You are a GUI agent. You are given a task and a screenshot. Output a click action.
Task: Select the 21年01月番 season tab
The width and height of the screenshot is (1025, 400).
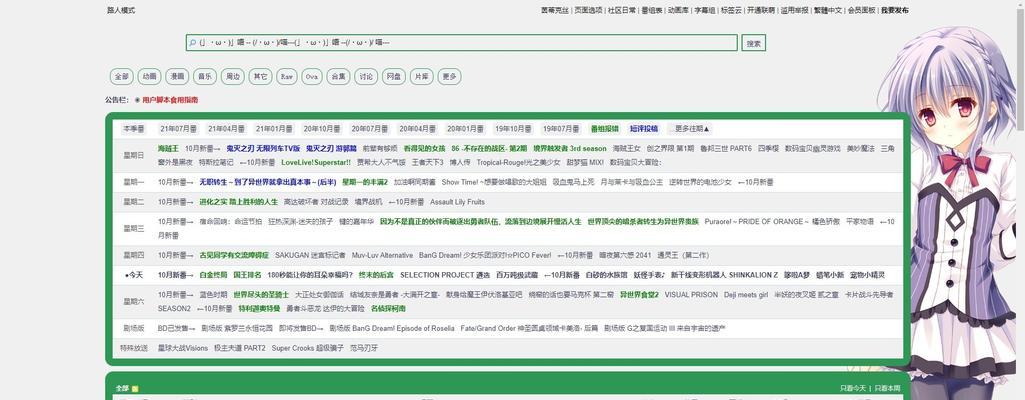tap(274, 129)
